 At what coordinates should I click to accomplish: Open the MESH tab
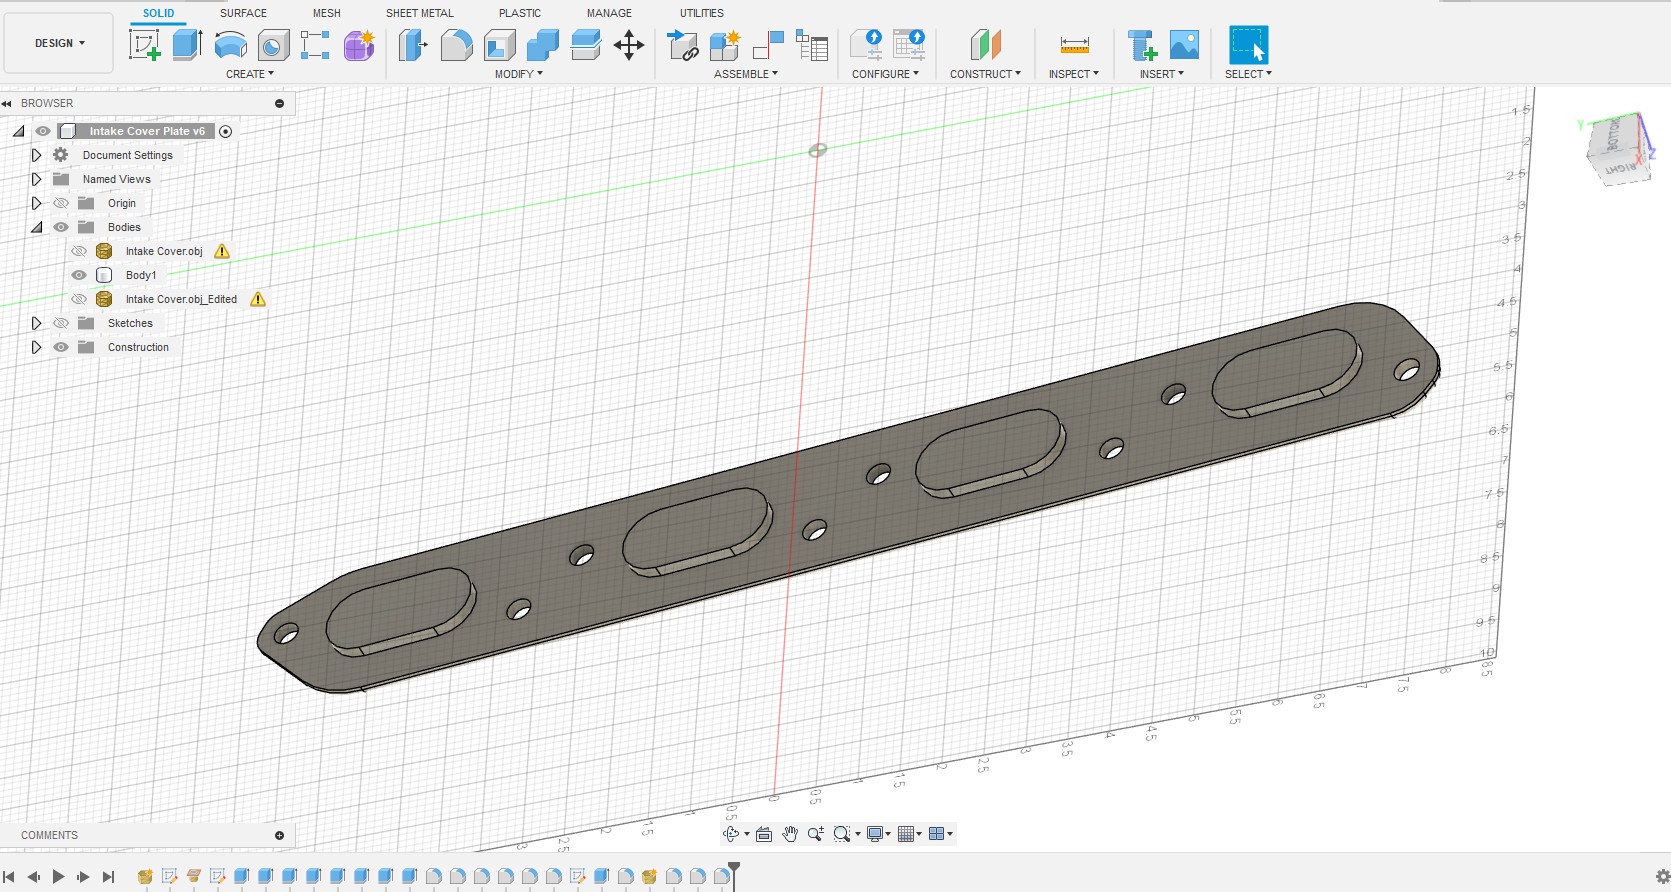pyautogui.click(x=326, y=13)
